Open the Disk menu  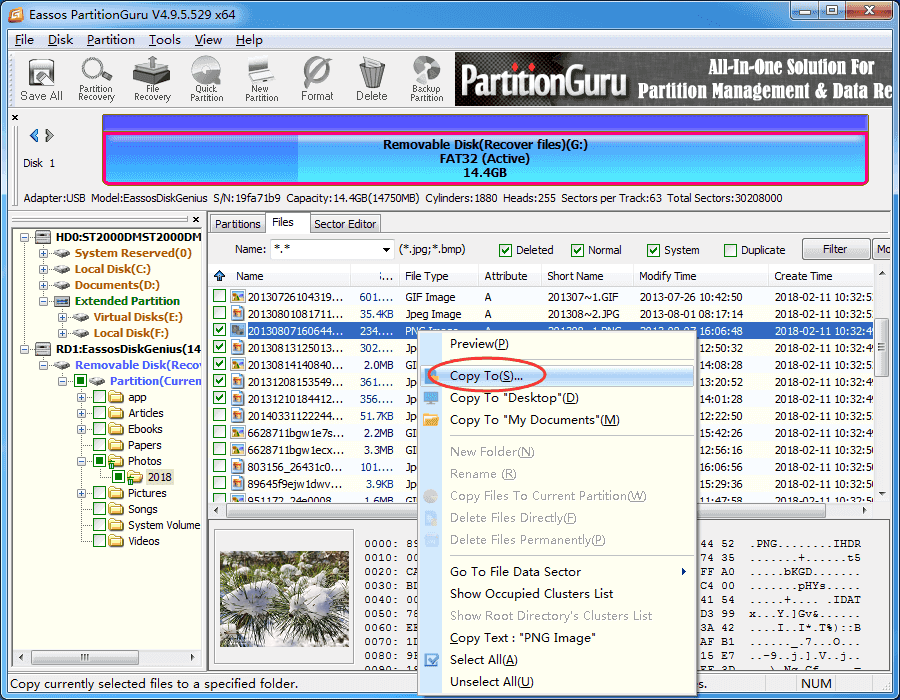tap(60, 40)
